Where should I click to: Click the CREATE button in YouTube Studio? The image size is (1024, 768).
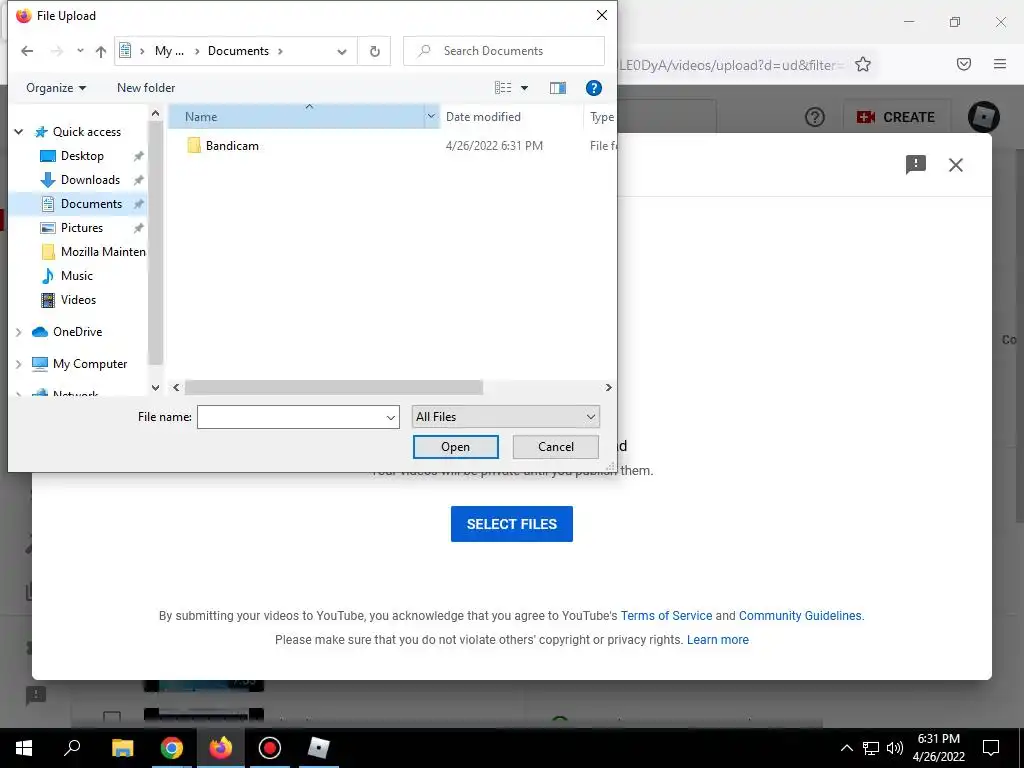pyautogui.click(x=896, y=117)
